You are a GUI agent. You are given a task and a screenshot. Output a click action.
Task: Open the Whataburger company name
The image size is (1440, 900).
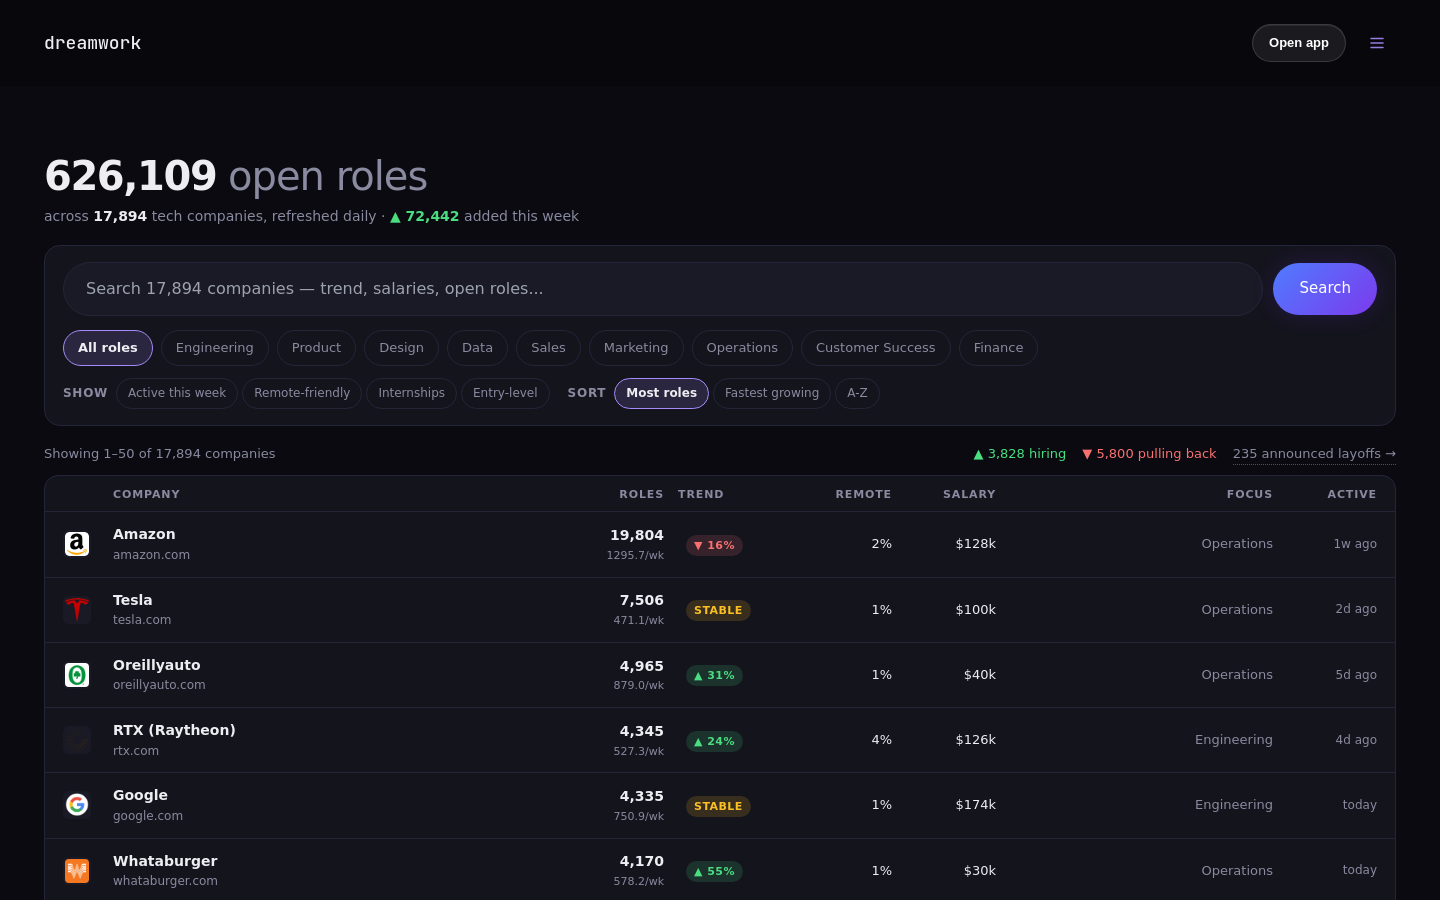pos(165,861)
